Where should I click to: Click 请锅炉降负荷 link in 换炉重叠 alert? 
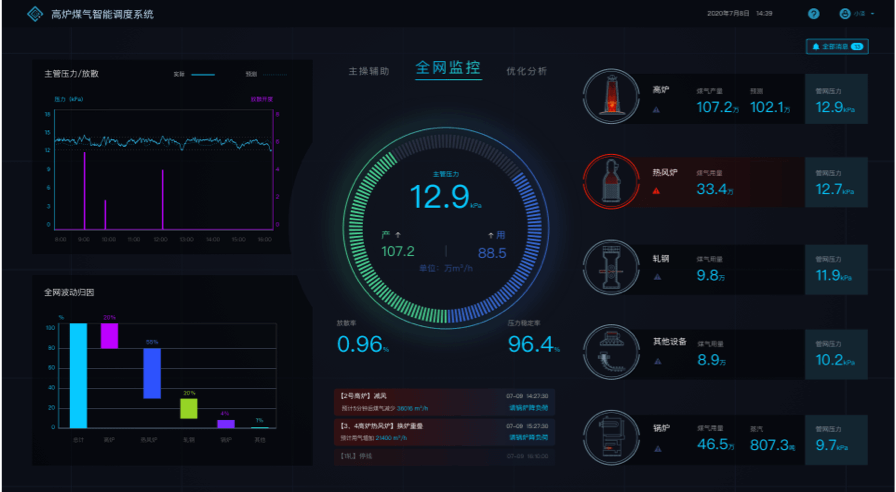tap(526, 437)
